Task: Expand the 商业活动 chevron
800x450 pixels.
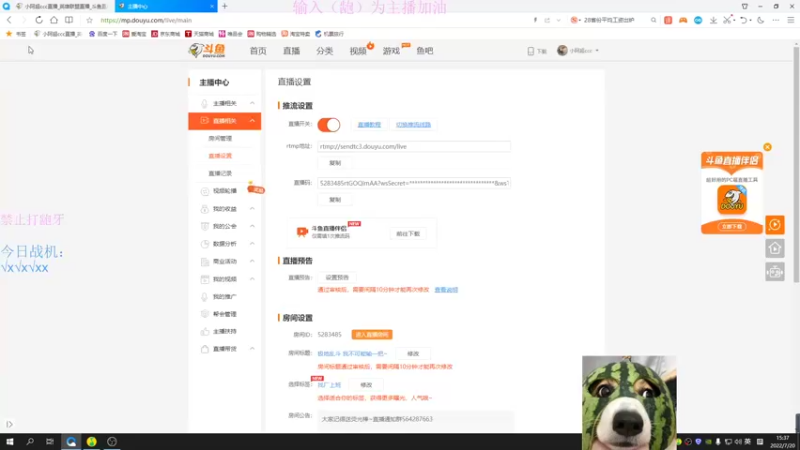Action: click(x=252, y=261)
